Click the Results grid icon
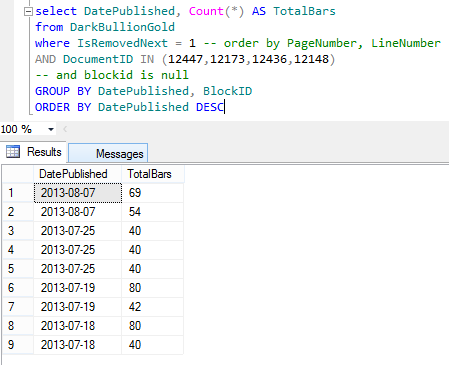This screenshot has width=449, height=365. tap(13, 152)
